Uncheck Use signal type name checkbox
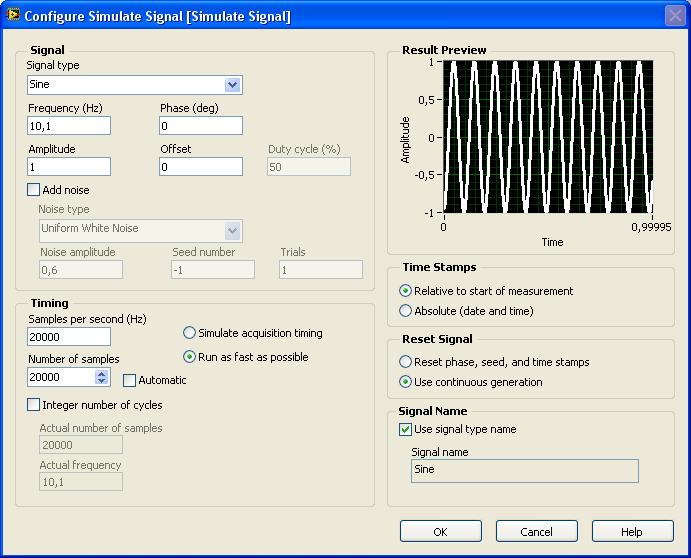This screenshot has height=558, width=691. [405, 429]
